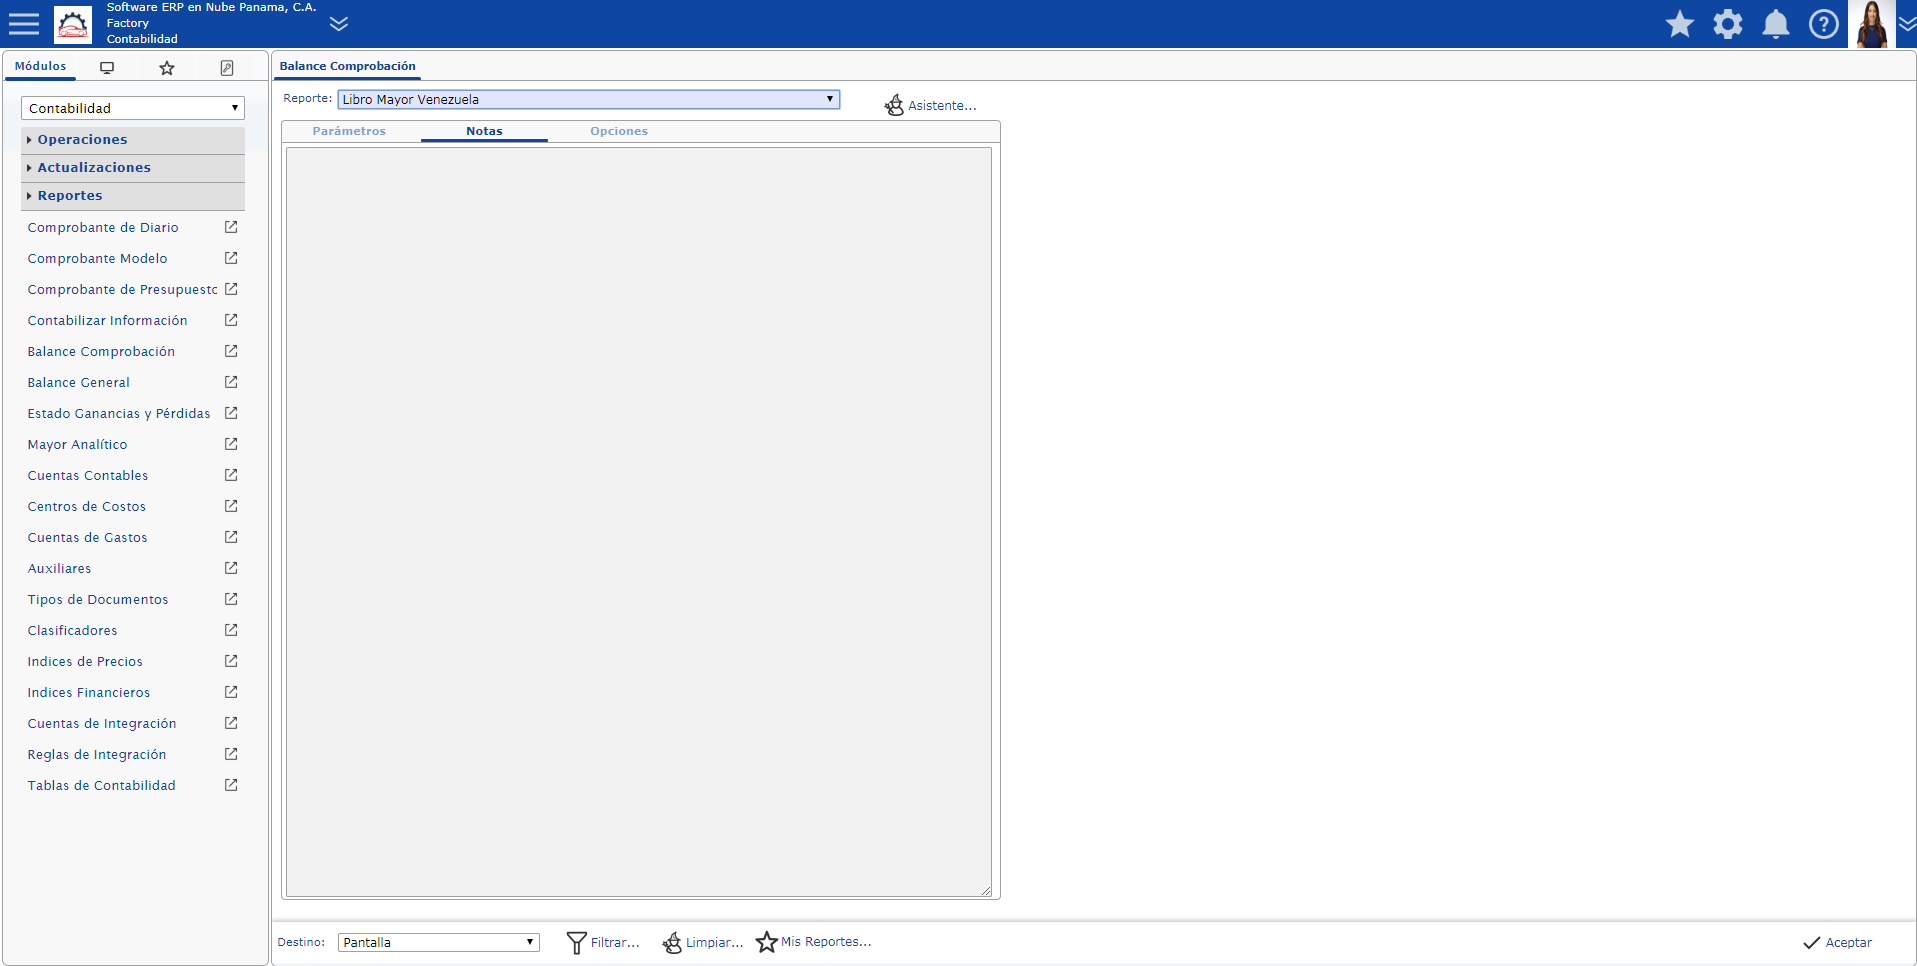Click the user avatar photo
This screenshot has width=1917, height=966.
(x=1872, y=24)
